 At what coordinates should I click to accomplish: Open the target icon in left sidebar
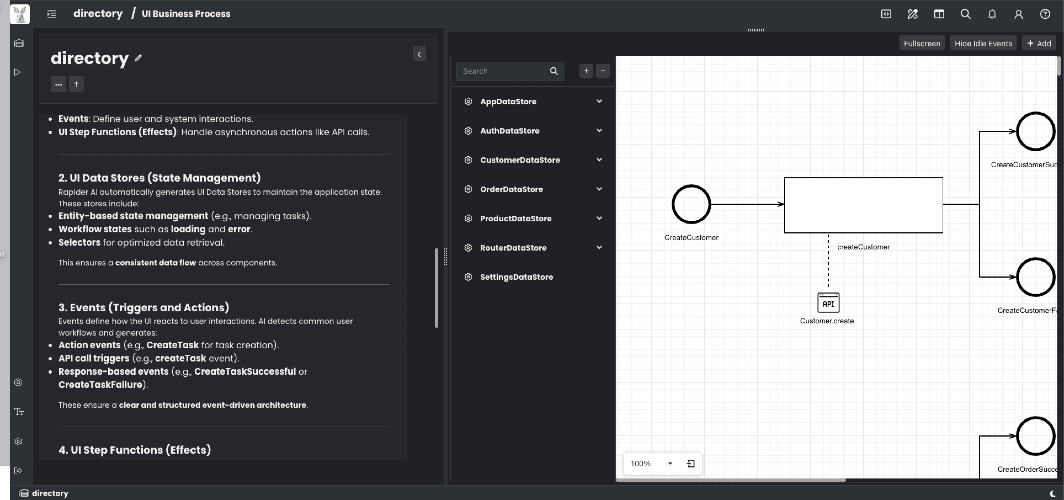[x=18, y=383]
